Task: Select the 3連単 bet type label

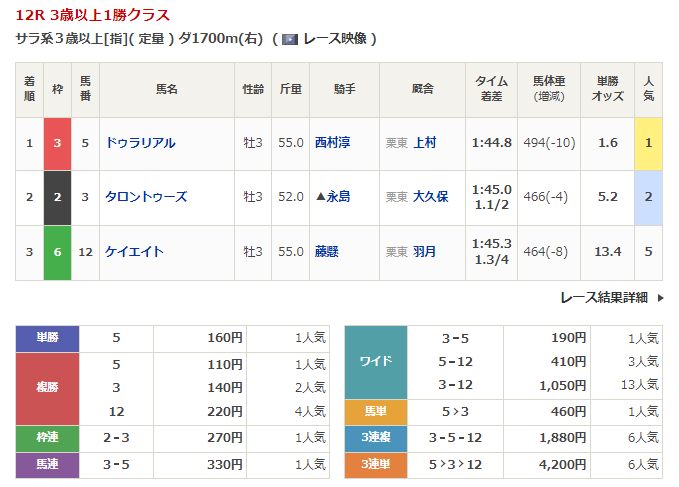Action: click(x=375, y=465)
